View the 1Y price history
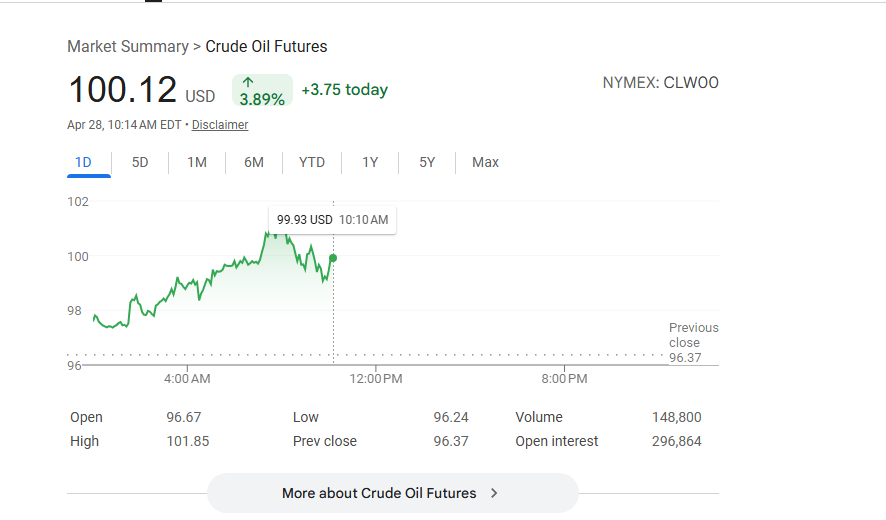This screenshot has width=886, height=520. (x=370, y=162)
